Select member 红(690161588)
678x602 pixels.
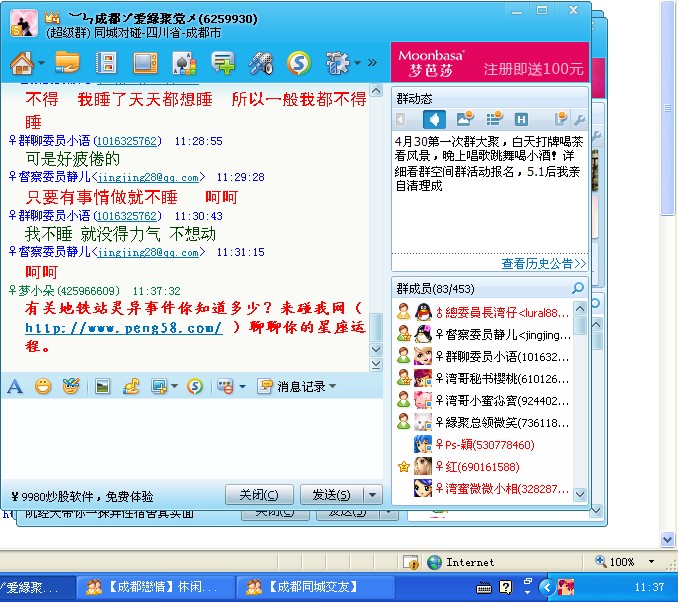tap(484, 467)
